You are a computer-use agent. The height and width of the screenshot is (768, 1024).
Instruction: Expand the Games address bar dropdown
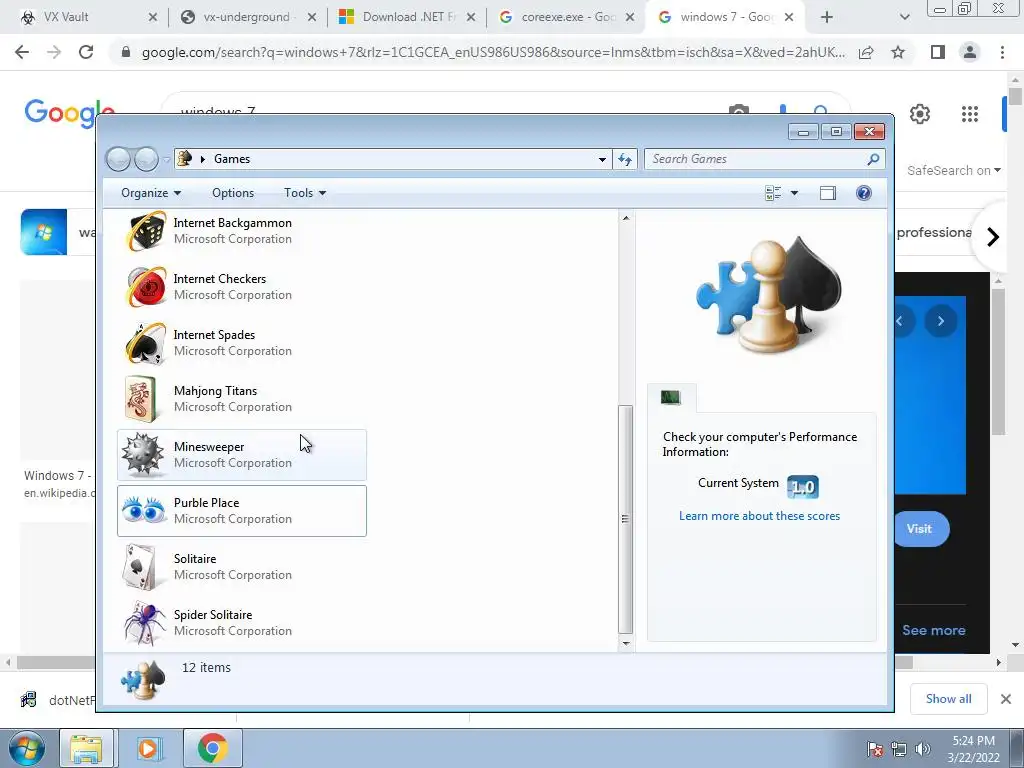(602, 159)
